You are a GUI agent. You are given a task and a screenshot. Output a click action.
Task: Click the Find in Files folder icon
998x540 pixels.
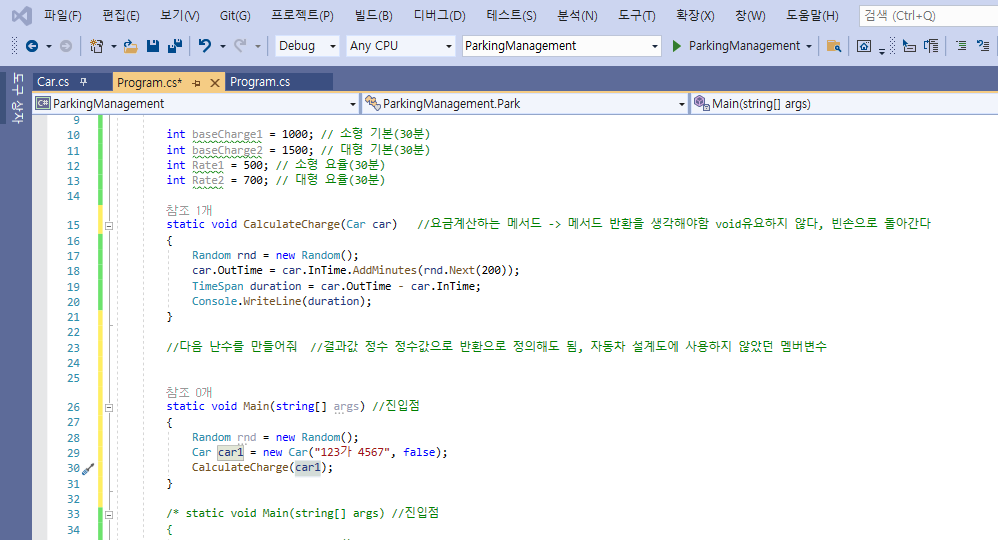(x=834, y=46)
